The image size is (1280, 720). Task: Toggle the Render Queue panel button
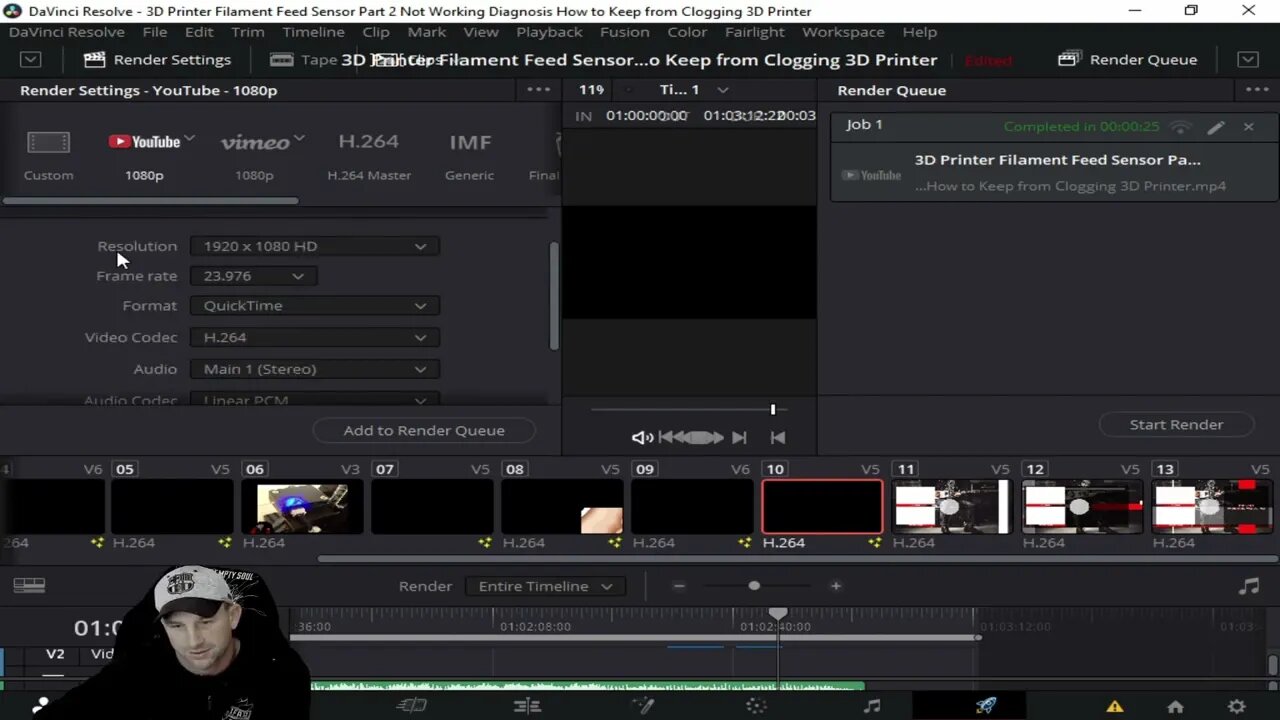coord(1127,60)
